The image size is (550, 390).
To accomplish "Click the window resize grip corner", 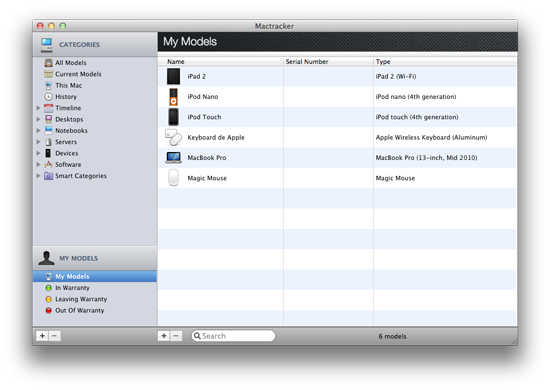I will click(514, 341).
